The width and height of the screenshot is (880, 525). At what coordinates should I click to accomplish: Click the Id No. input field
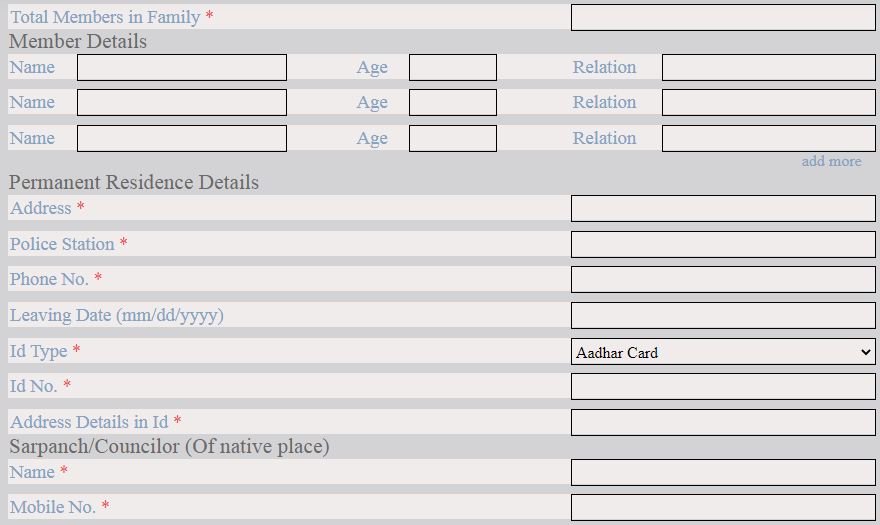click(722, 386)
